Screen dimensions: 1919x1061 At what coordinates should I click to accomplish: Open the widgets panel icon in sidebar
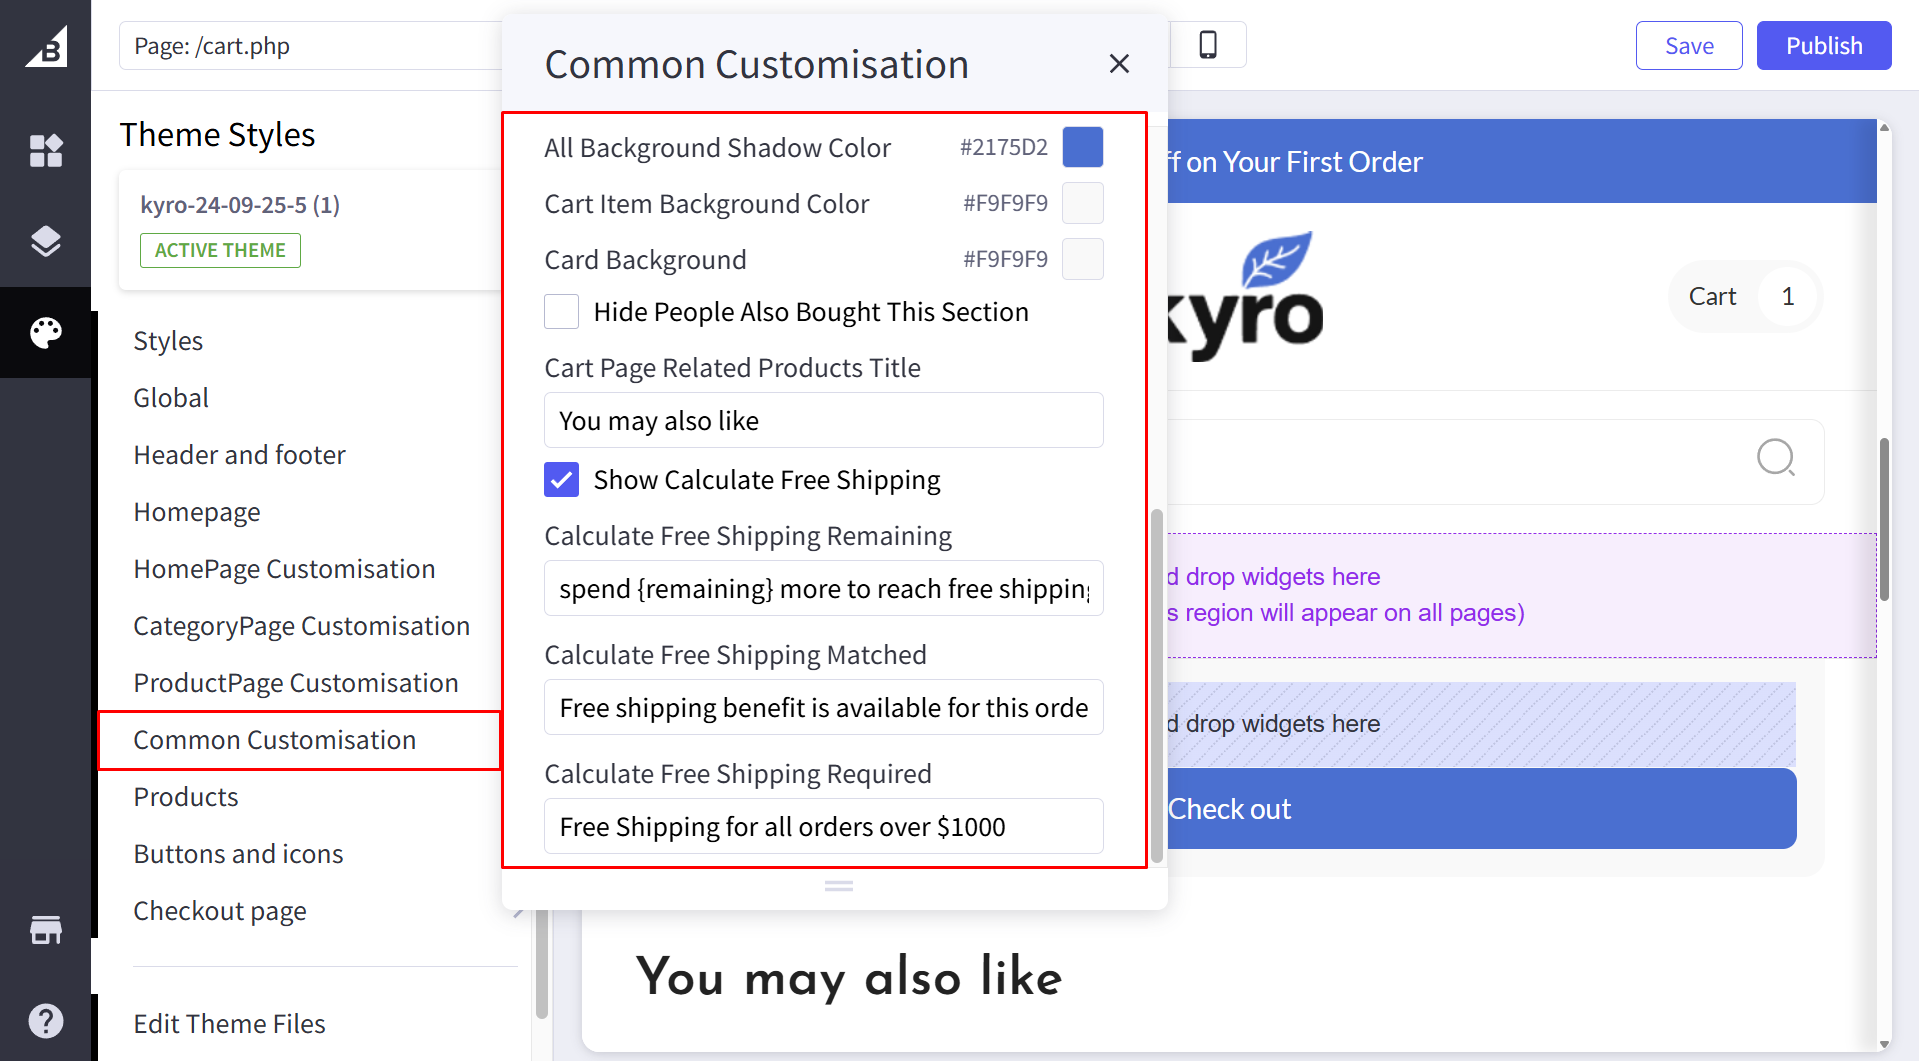click(x=46, y=151)
